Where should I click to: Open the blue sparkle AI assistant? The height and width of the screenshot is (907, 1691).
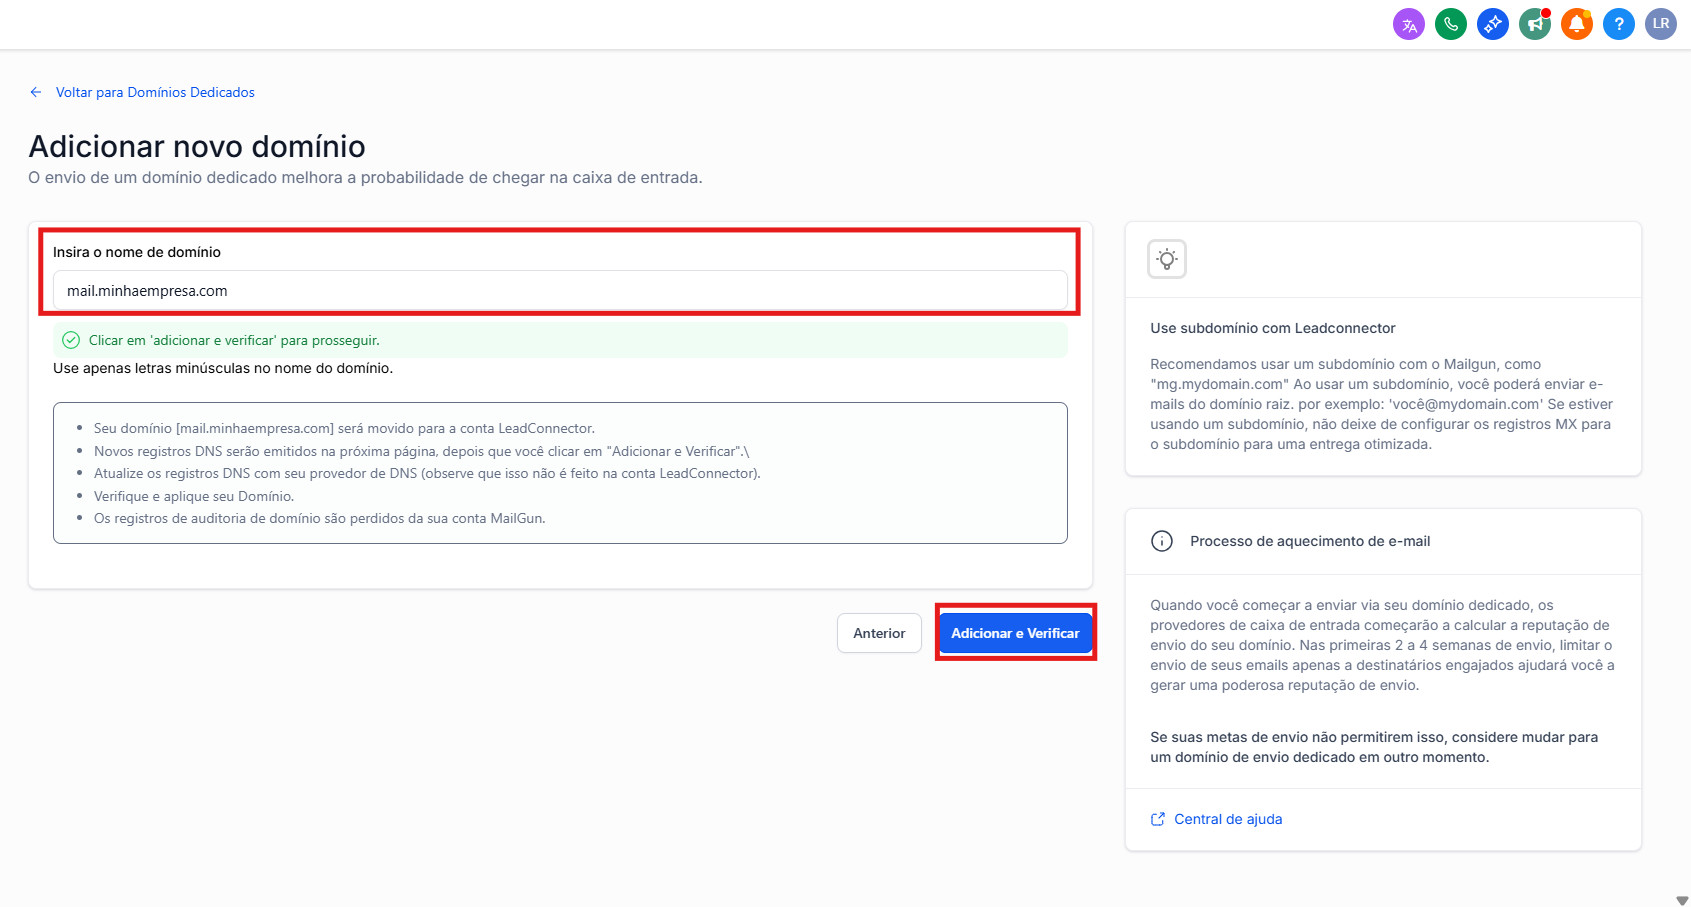[1493, 24]
